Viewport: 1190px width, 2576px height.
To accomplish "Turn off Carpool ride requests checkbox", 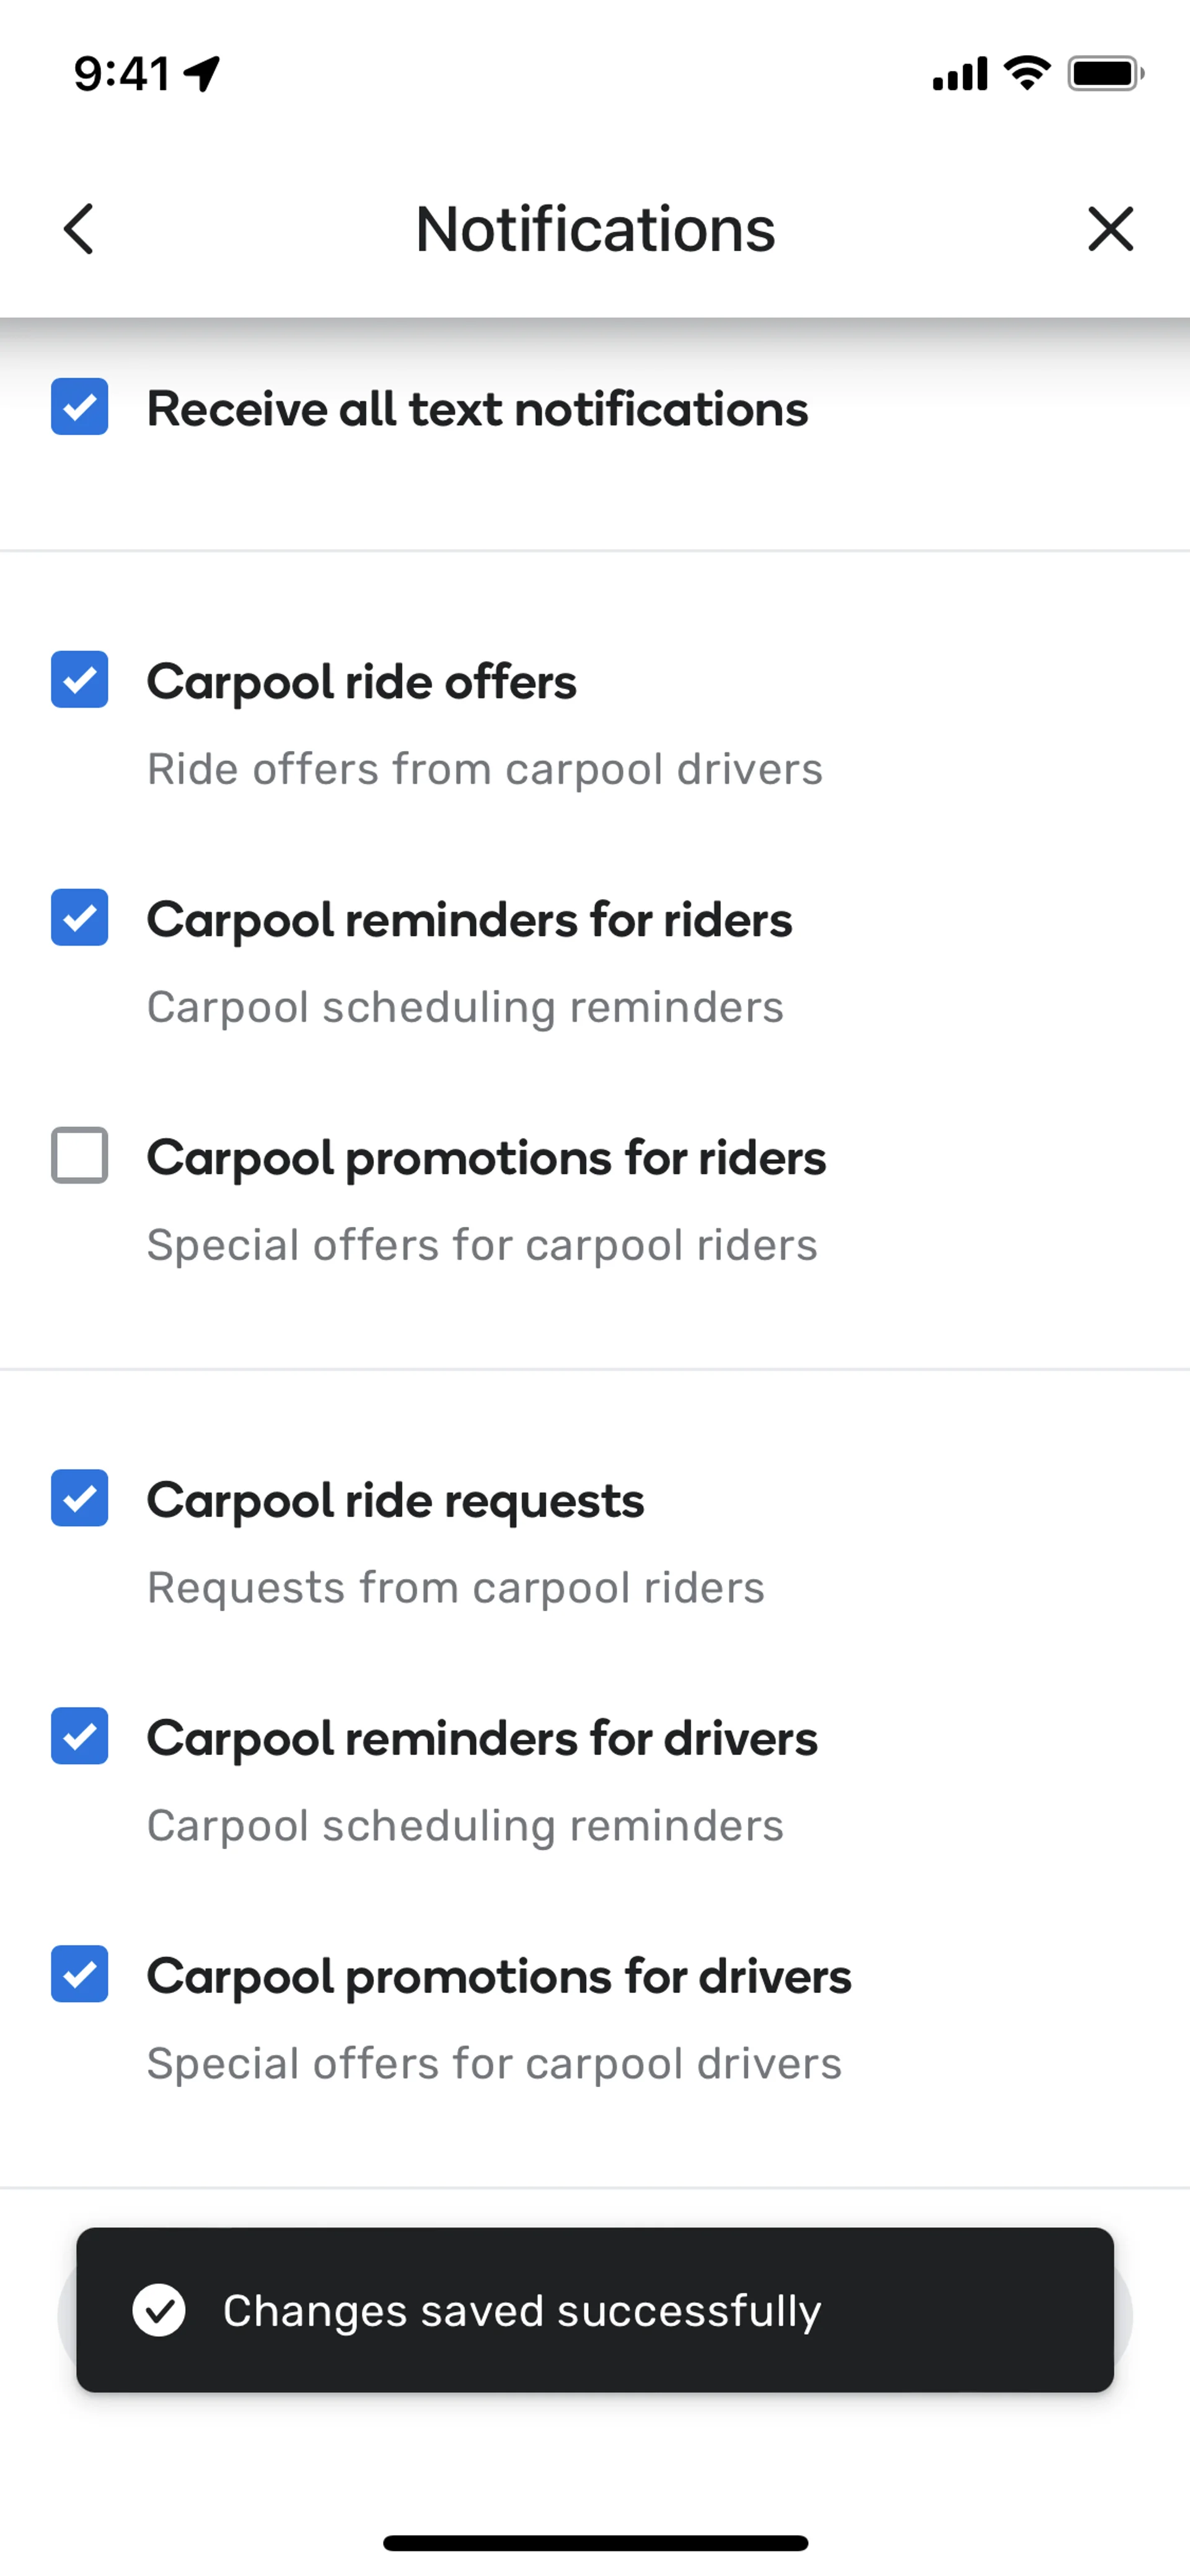I will pos(80,1498).
